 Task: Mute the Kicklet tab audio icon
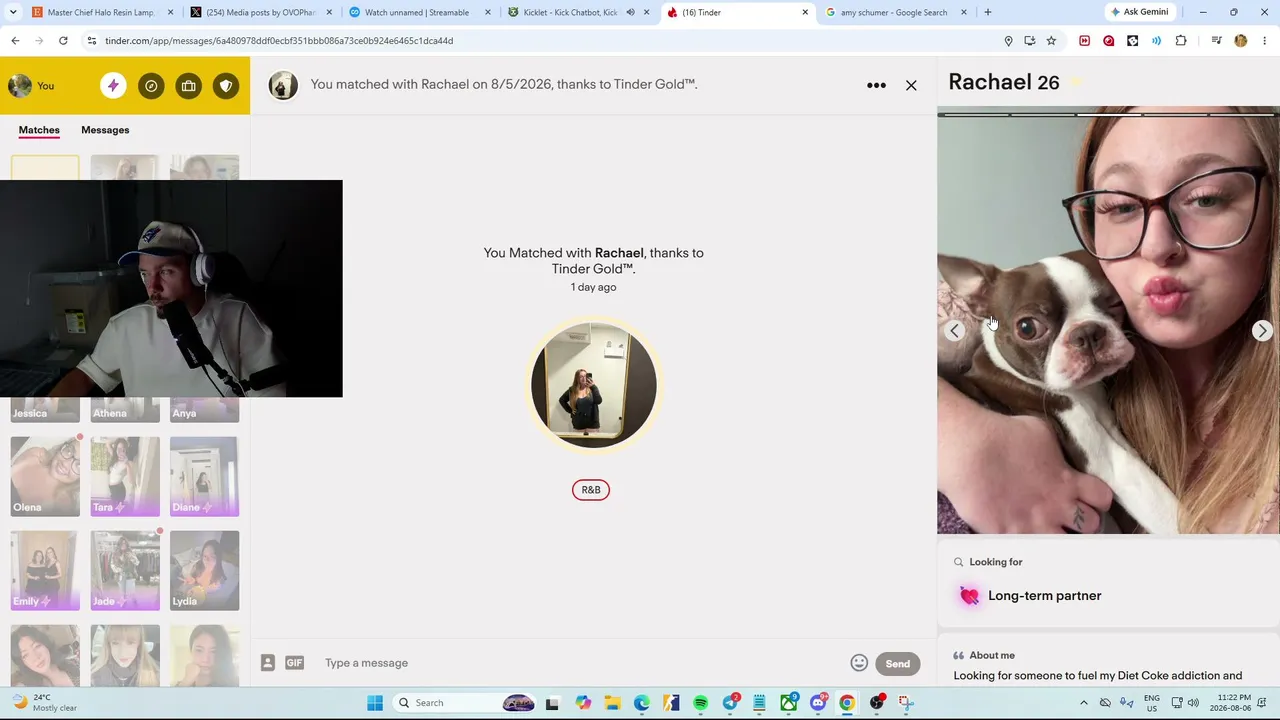(x=630, y=13)
